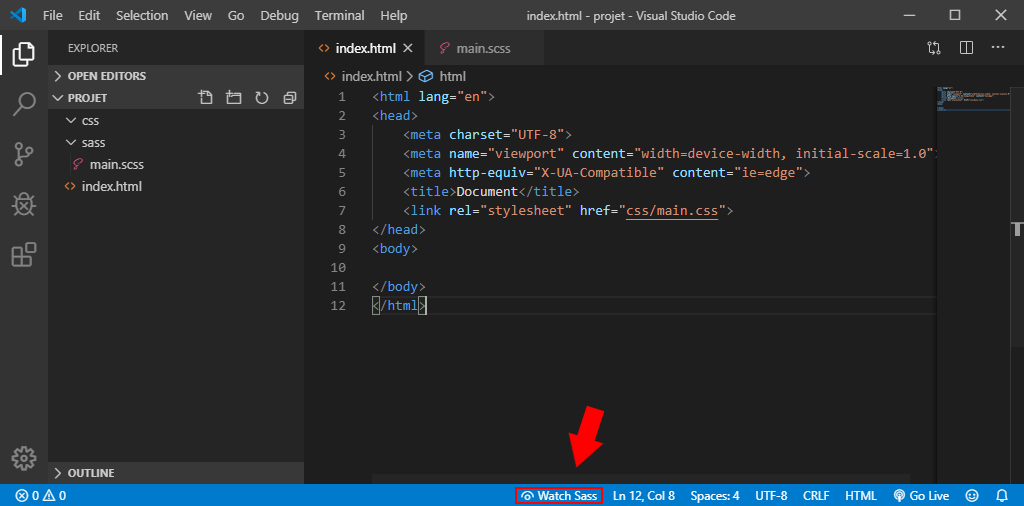1024x506 pixels.
Task: Start Go Live server
Action: [921, 496]
